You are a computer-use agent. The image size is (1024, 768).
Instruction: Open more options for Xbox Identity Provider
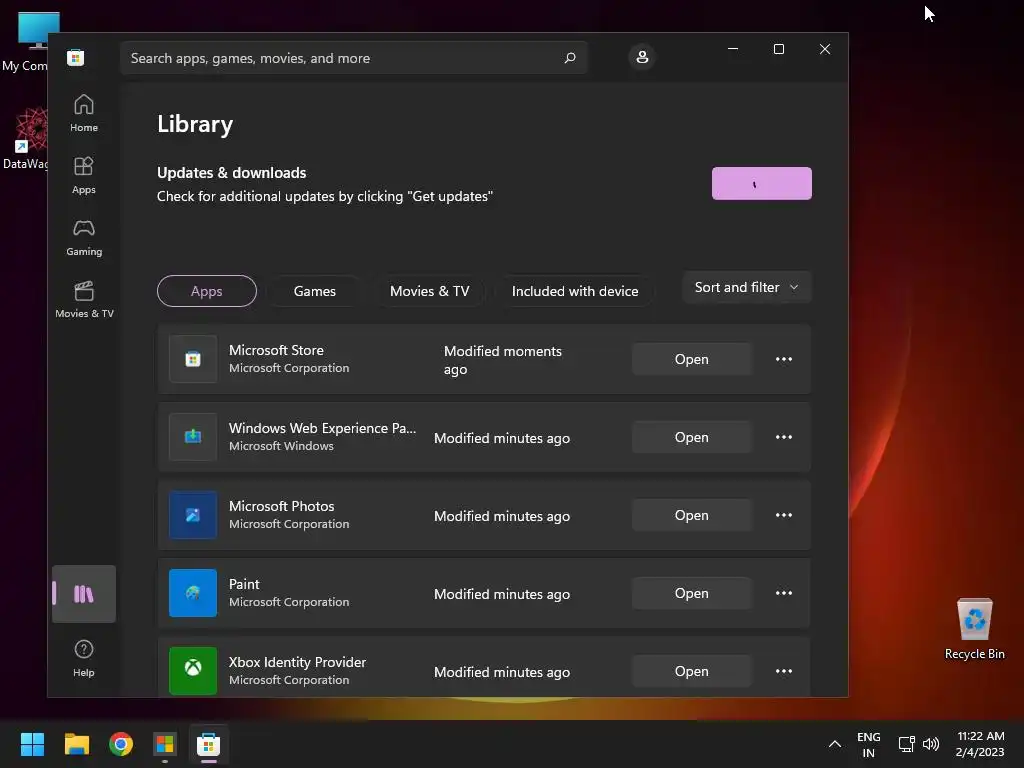pos(784,671)
